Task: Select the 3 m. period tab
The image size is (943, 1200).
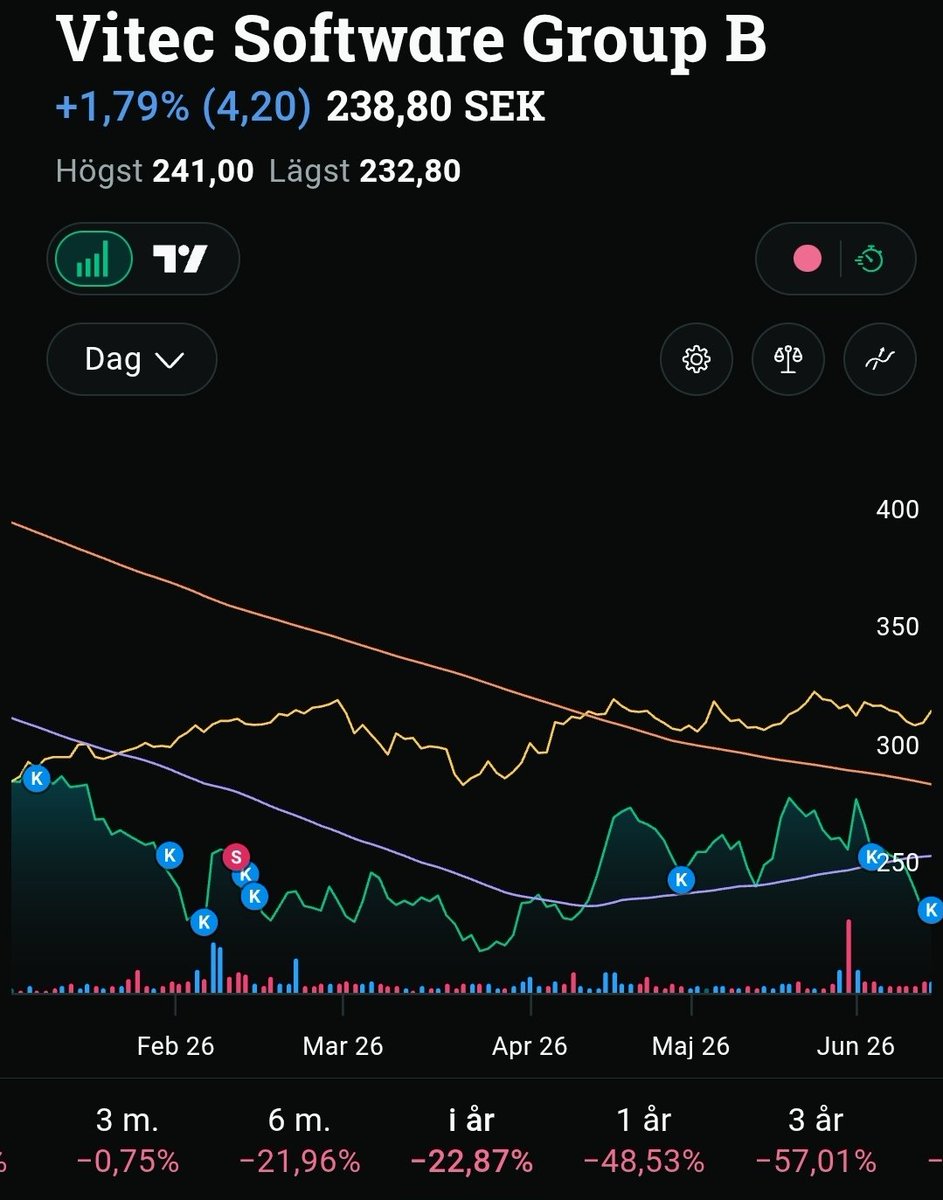Action: pyautogui.click(x=127, y=1140)
